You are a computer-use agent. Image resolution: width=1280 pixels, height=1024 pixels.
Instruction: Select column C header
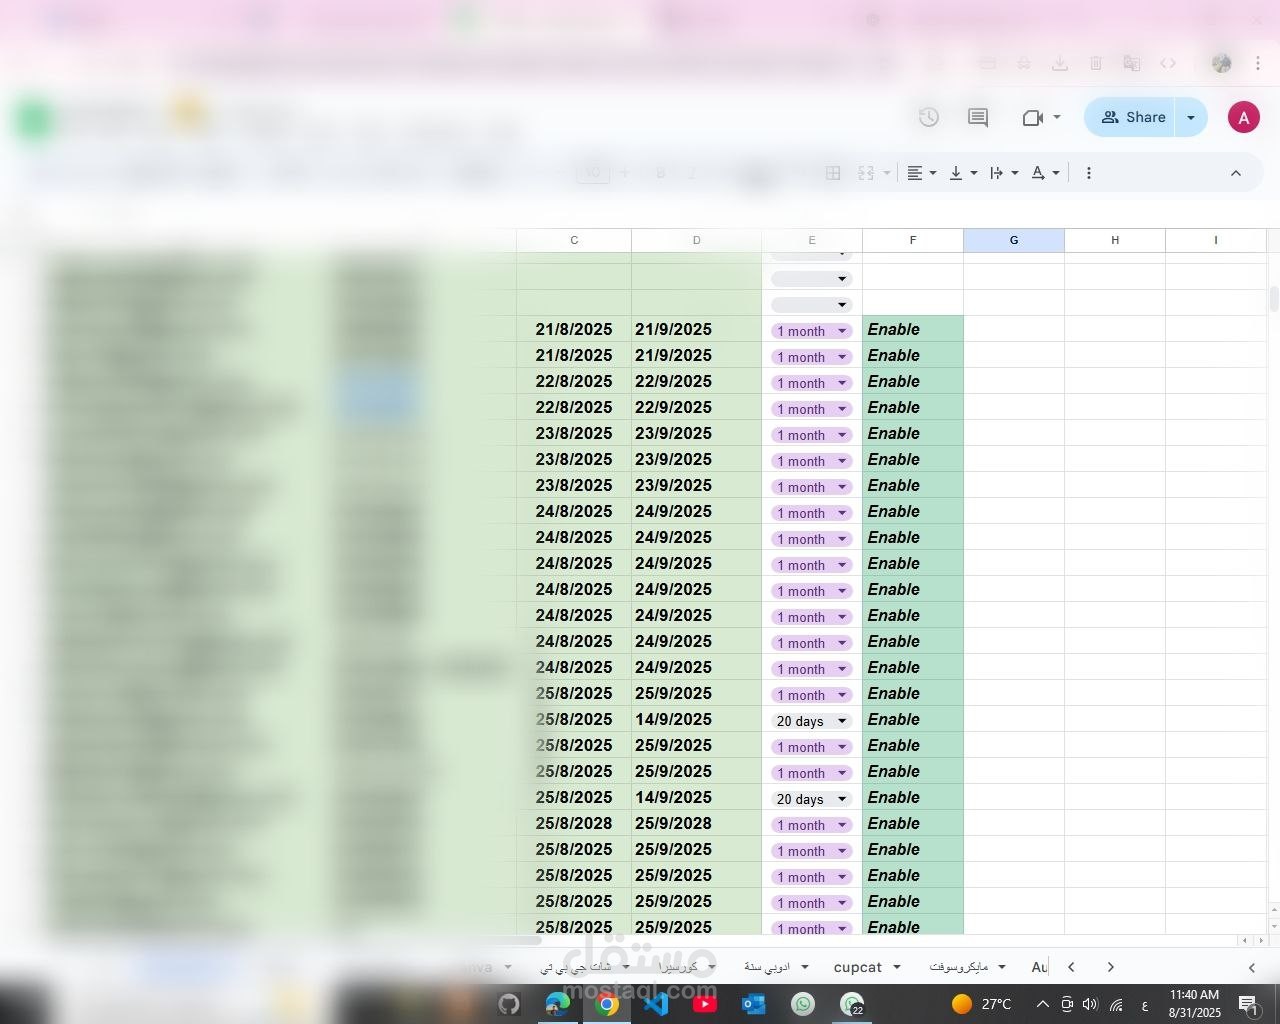[574, 240]
